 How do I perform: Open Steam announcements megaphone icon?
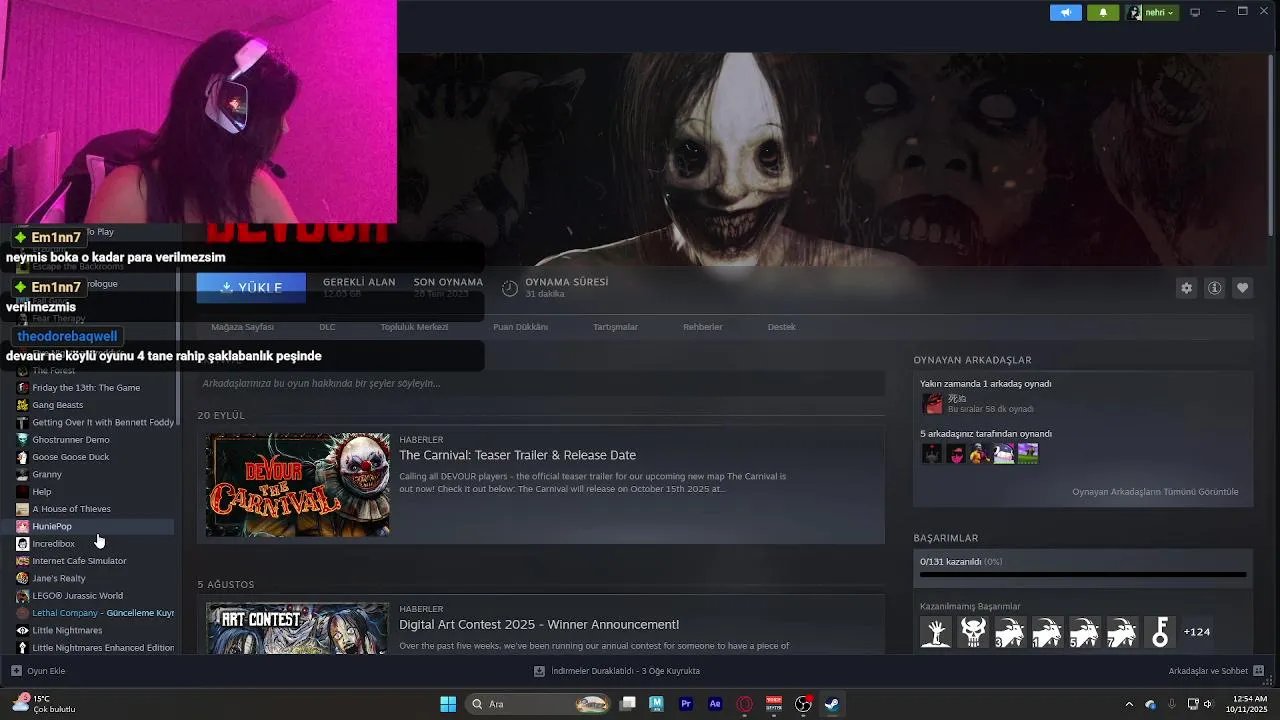(x=1066, y=12)
